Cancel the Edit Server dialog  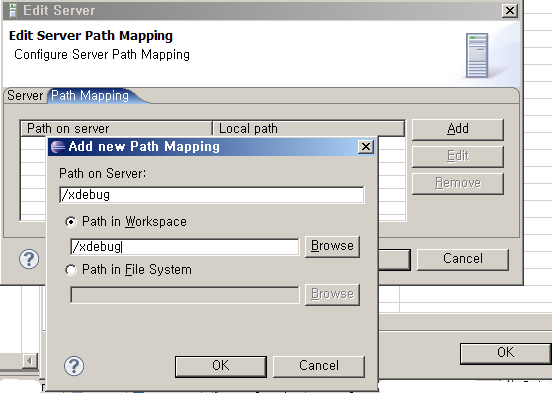tap(463, 259)
